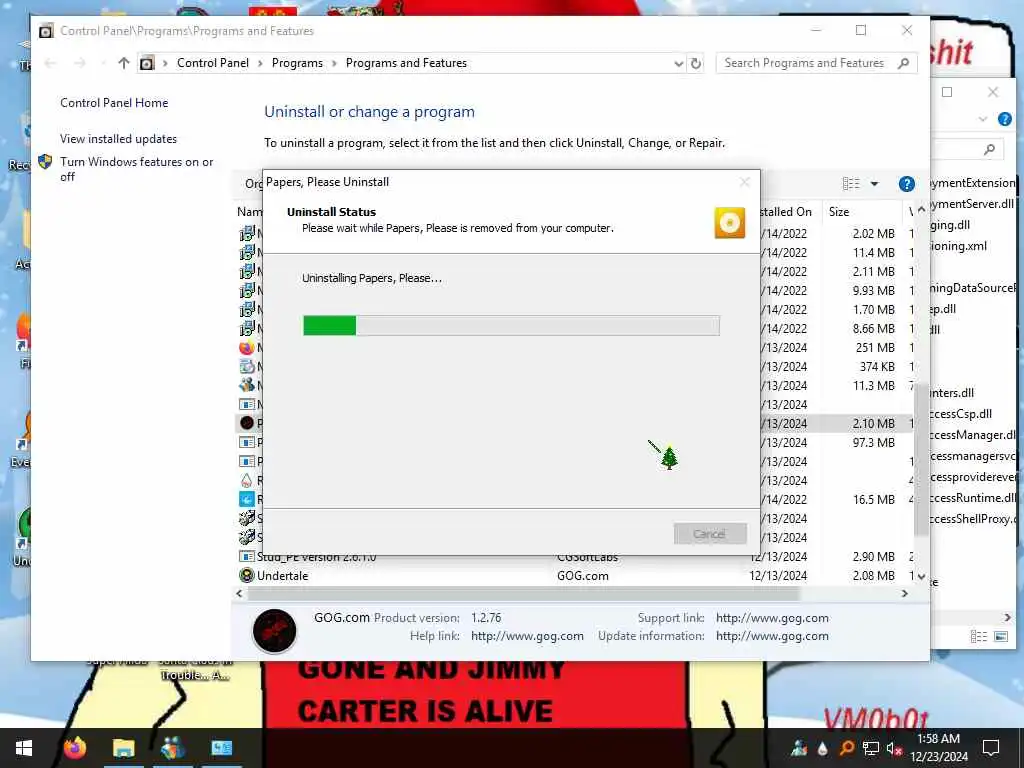Image resolution: width=1024 pixels, height=768 pixels.
Task: Click the large GOG.com icon in the details pane
Action: click(x=274, y=630)
